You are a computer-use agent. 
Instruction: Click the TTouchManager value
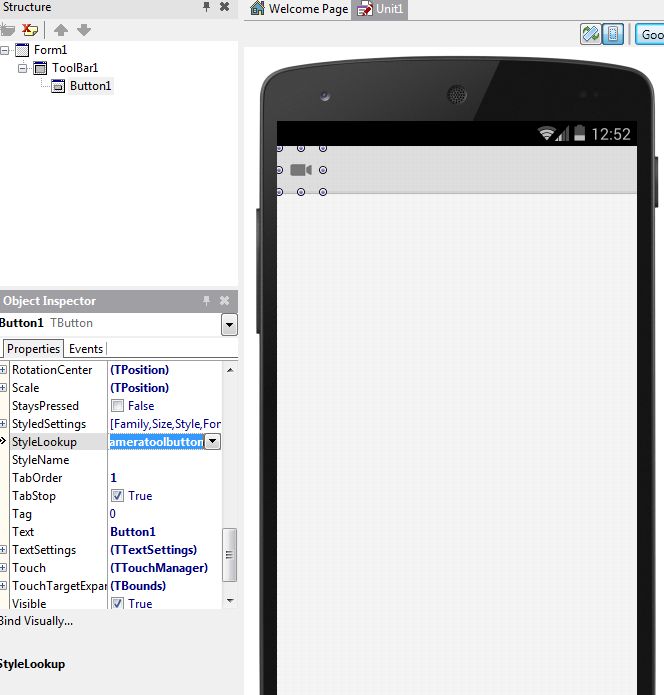(x=159, y=568)
